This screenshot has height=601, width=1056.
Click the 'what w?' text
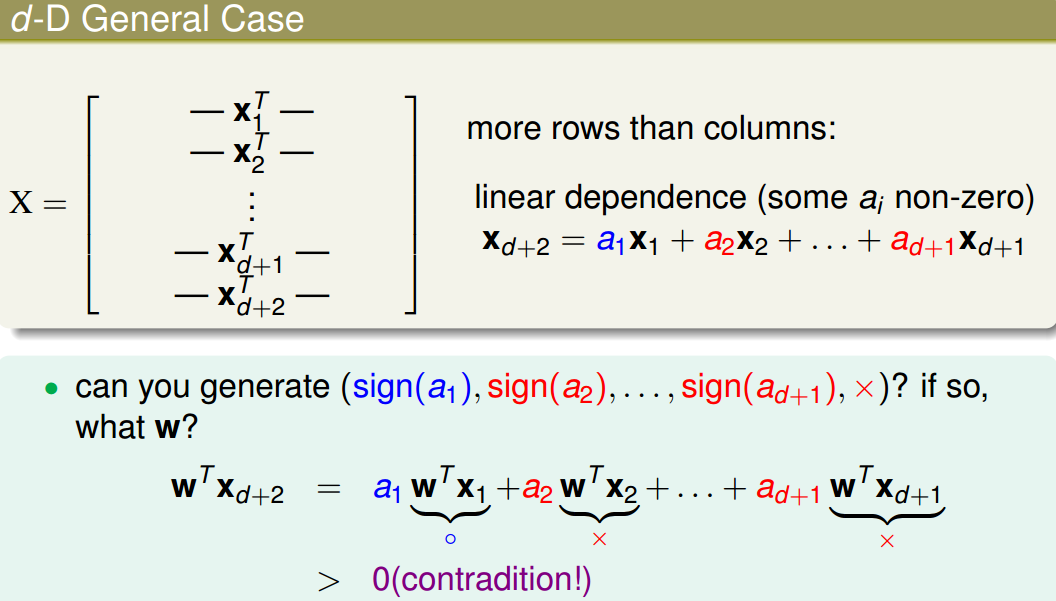(137, 427)
